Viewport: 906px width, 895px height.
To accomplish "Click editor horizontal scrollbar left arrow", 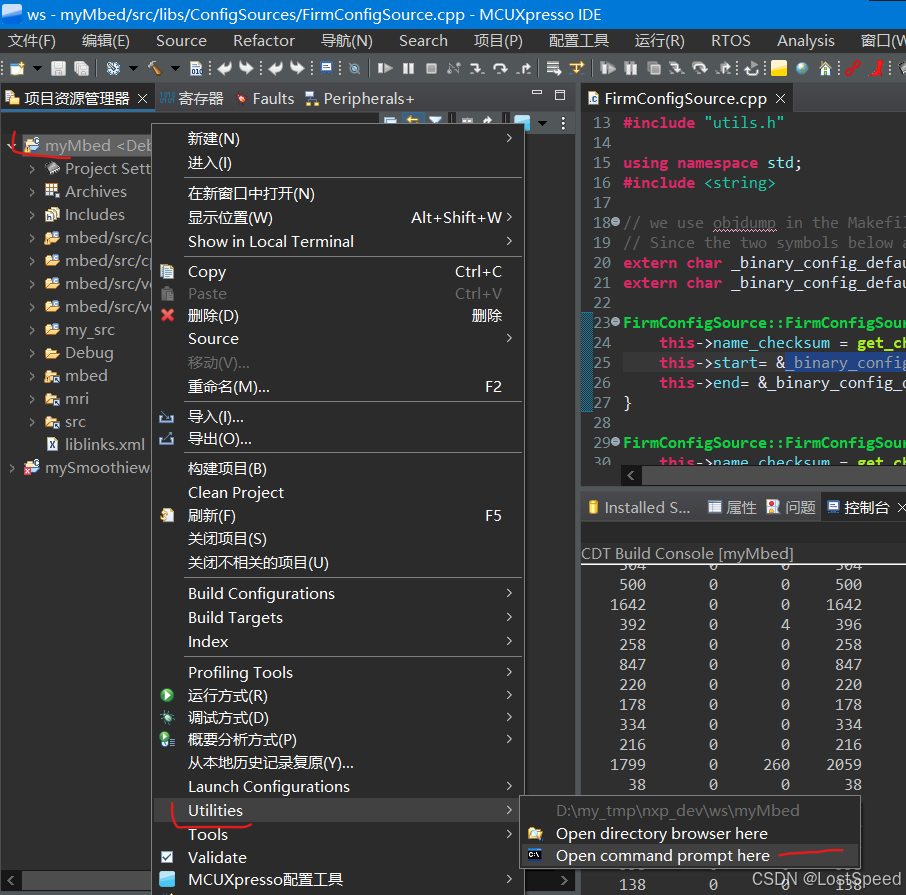I will pyautogui.click(x=631, y=476).
